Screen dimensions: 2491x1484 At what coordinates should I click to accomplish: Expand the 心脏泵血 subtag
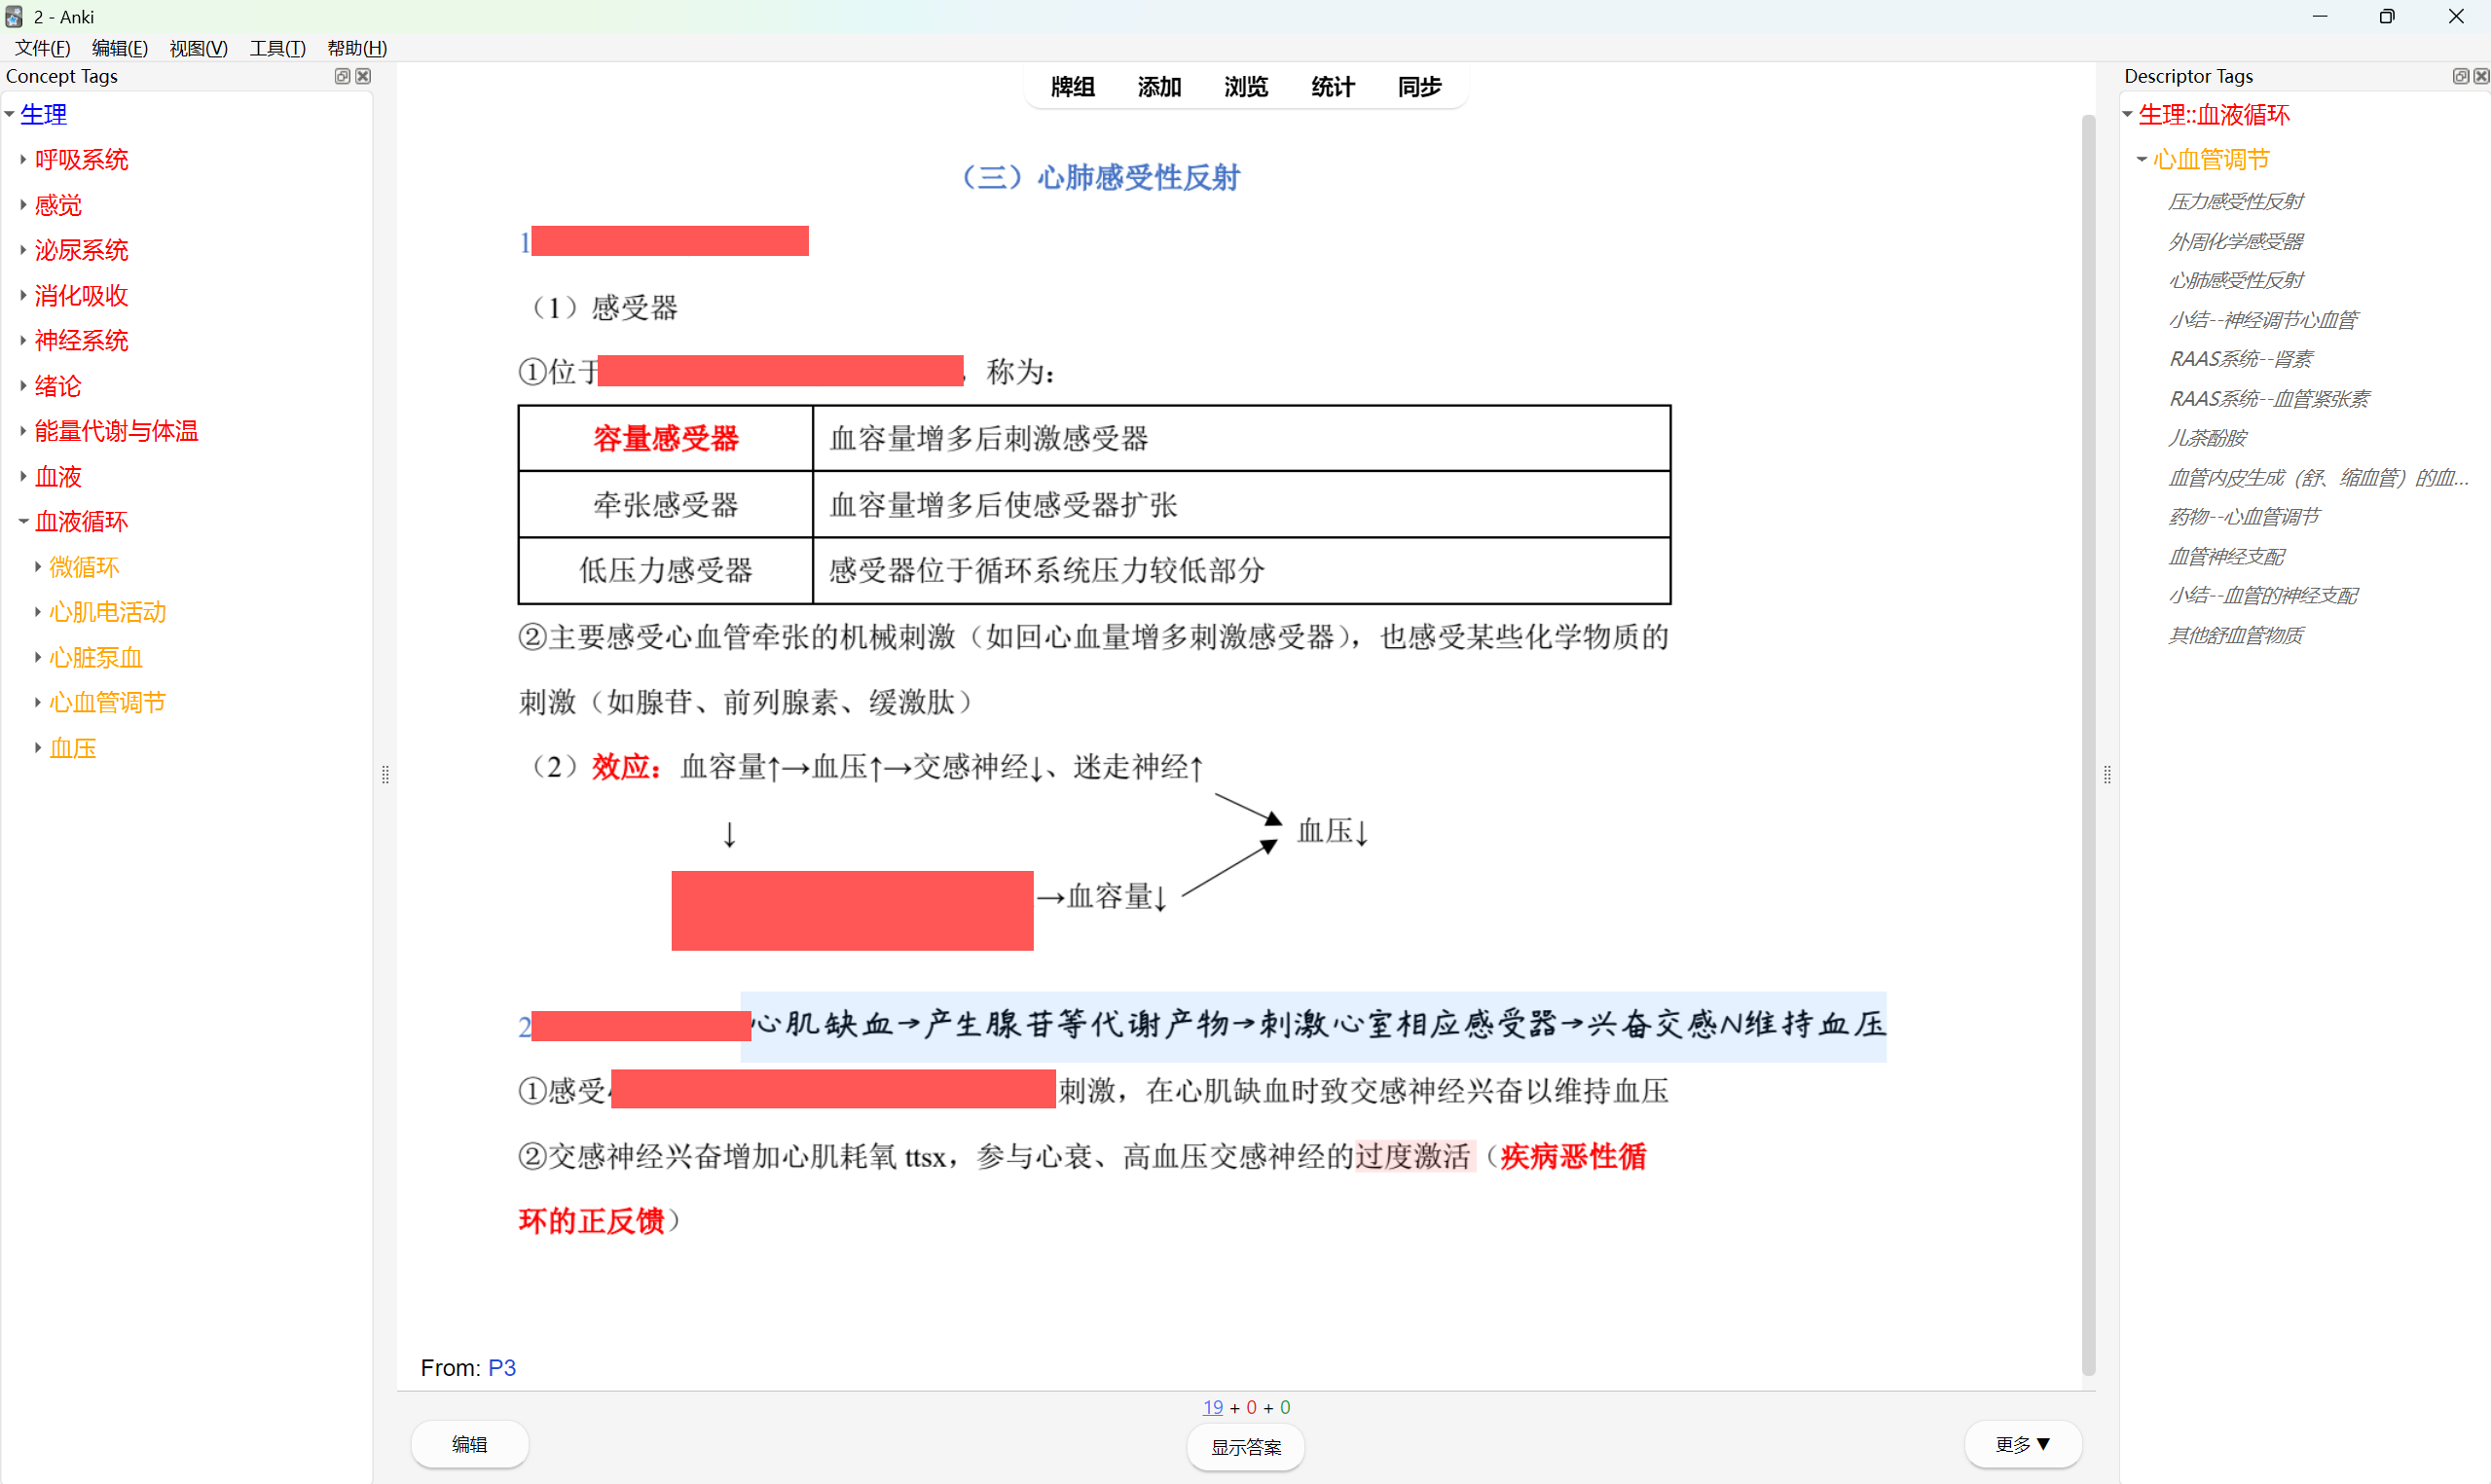38,657
